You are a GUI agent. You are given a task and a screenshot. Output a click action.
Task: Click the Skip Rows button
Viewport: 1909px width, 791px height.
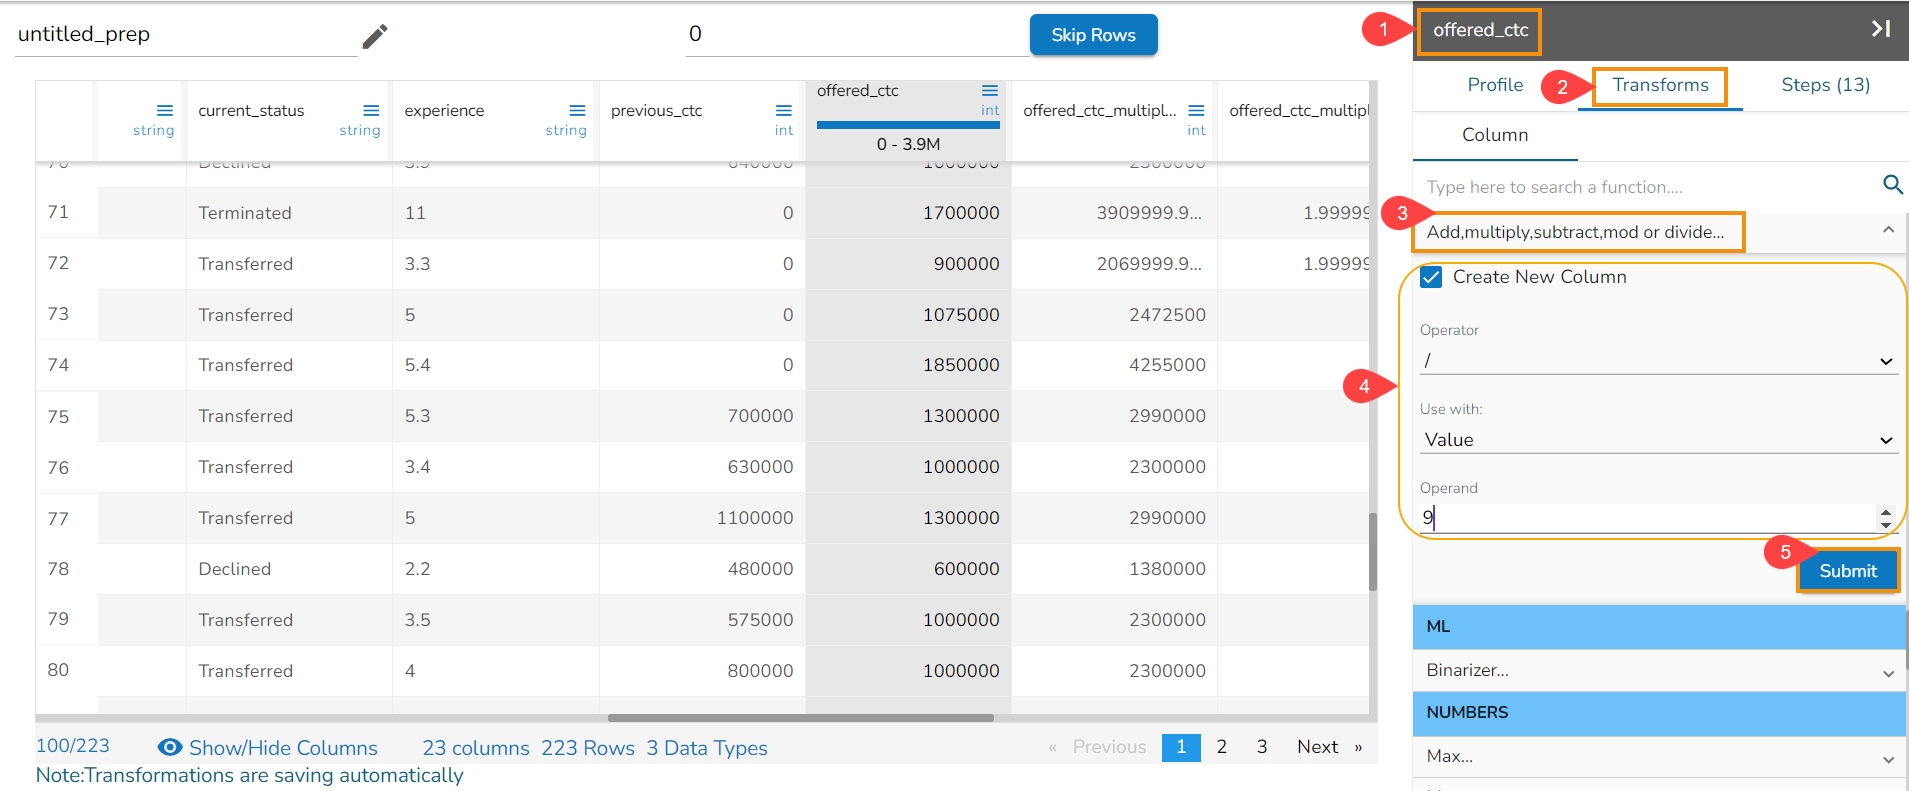1093,35
